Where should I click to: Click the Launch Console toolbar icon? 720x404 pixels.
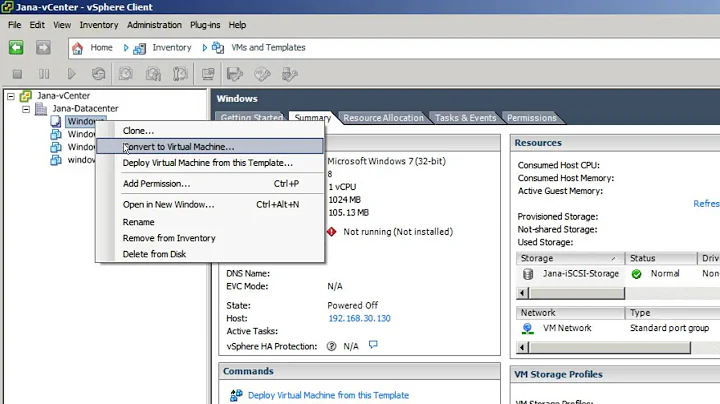[208, 74]
